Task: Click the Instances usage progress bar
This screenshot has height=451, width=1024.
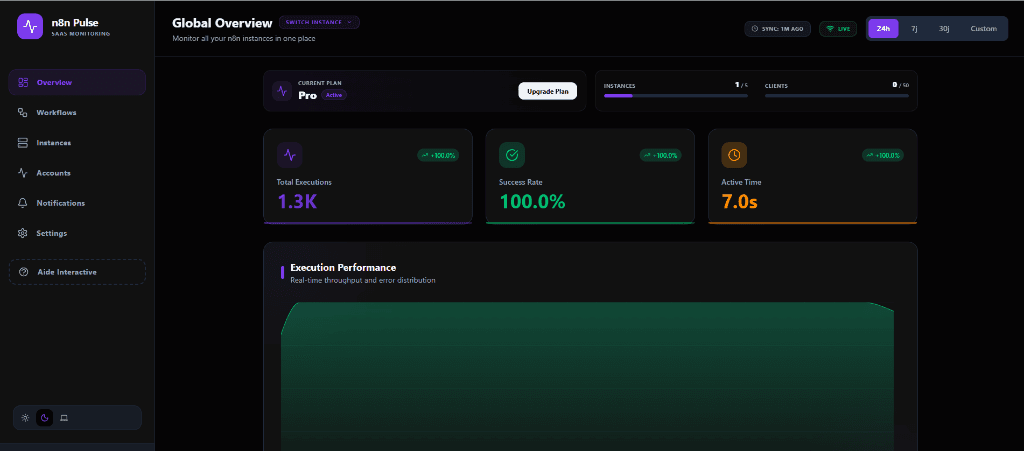Action: click(x=676, y=95)
